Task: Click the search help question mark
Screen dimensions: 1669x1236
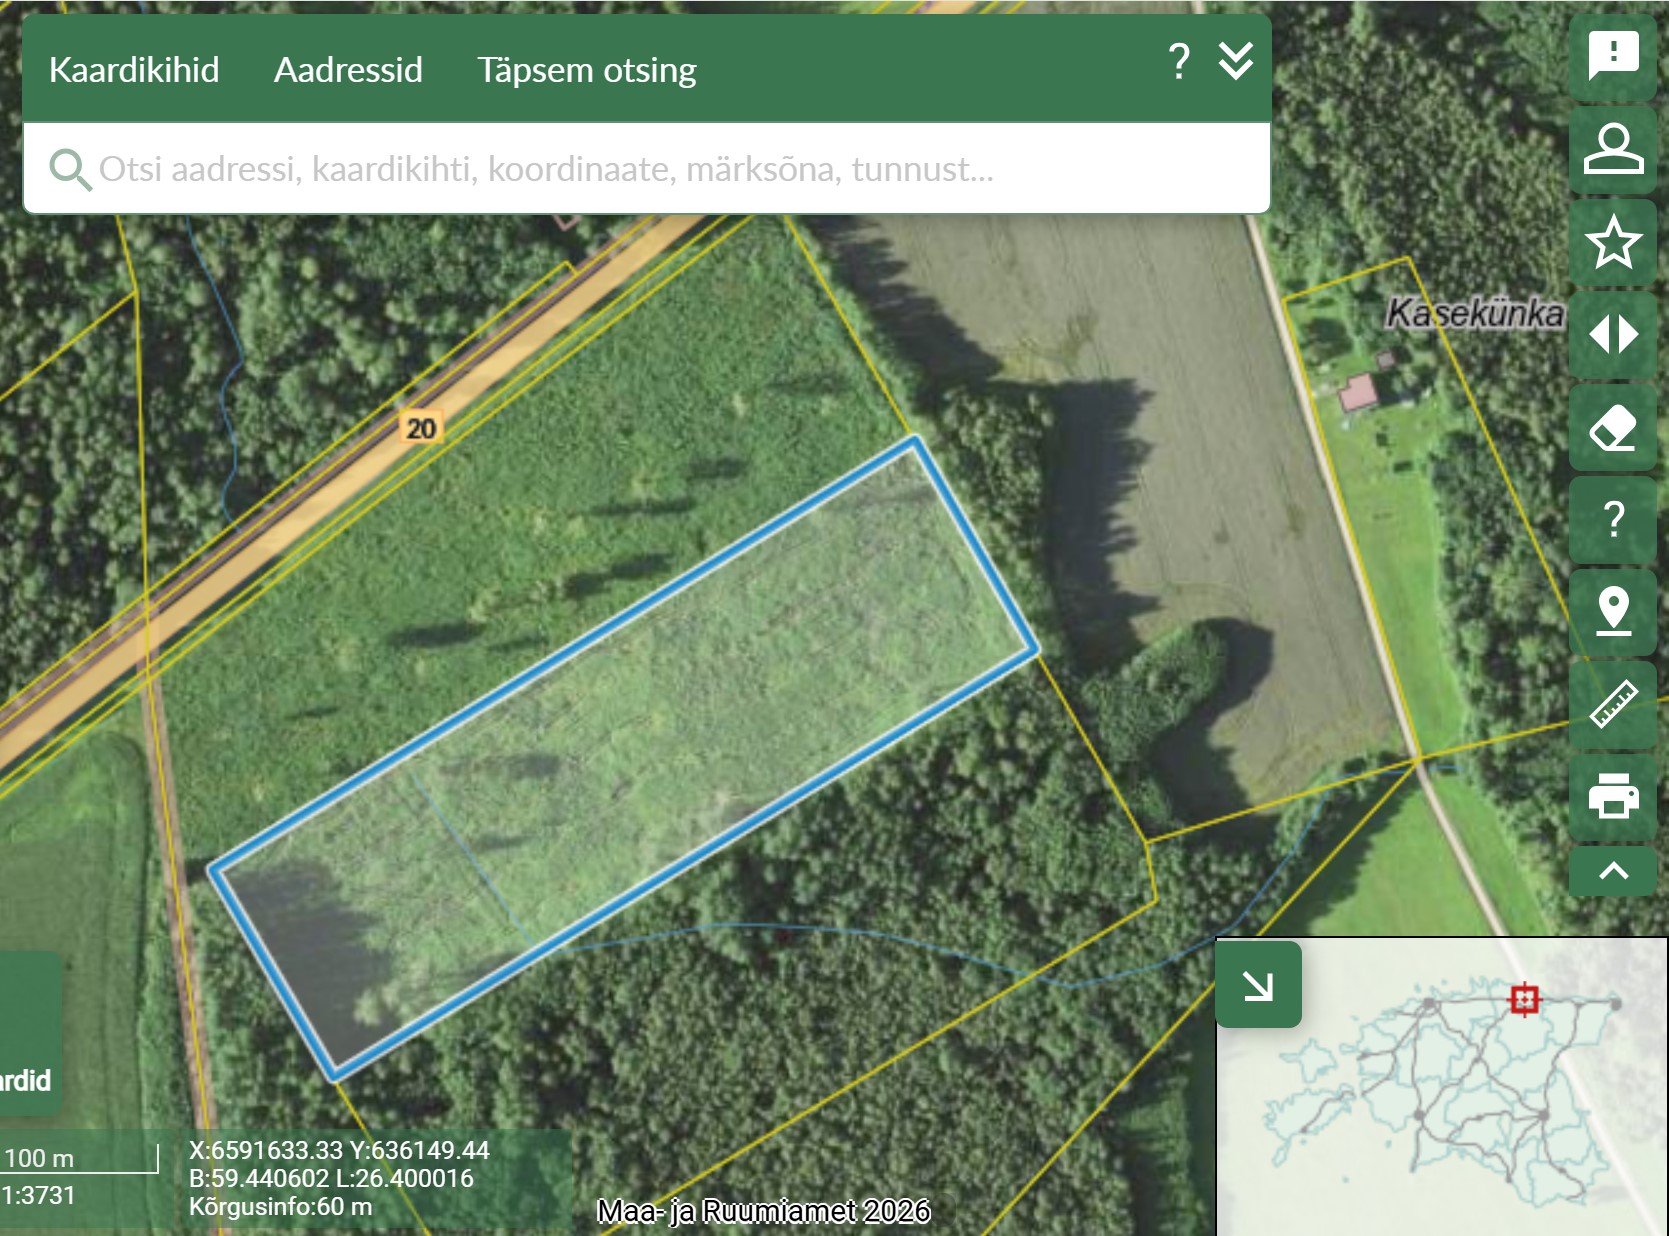Action: (x=1179, y=62)
